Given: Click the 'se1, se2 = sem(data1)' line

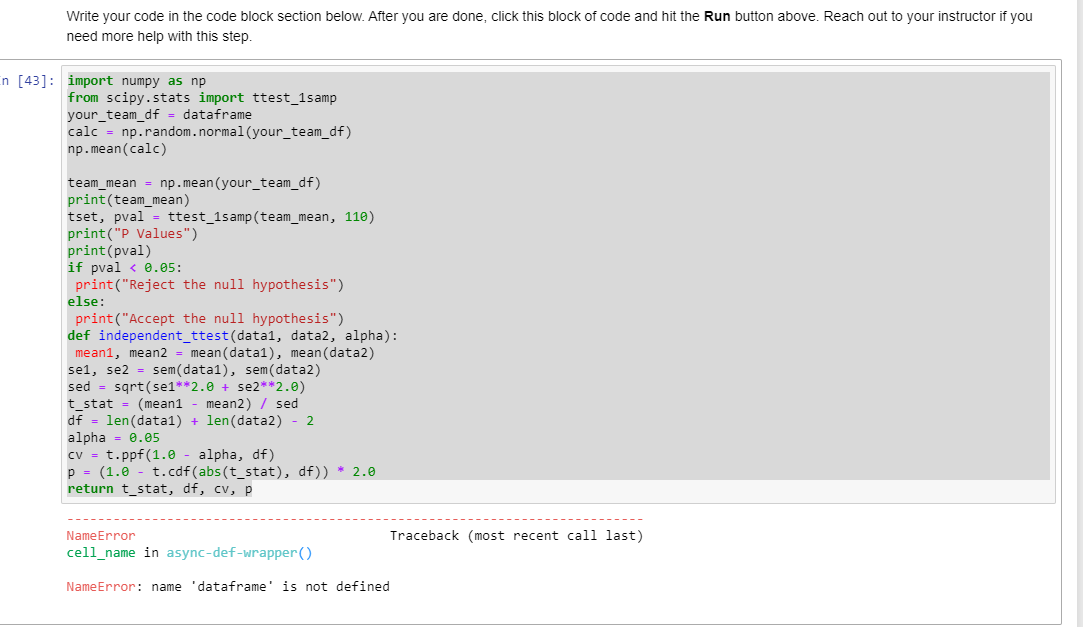Looking at the screenshot, I should (194, 369).
